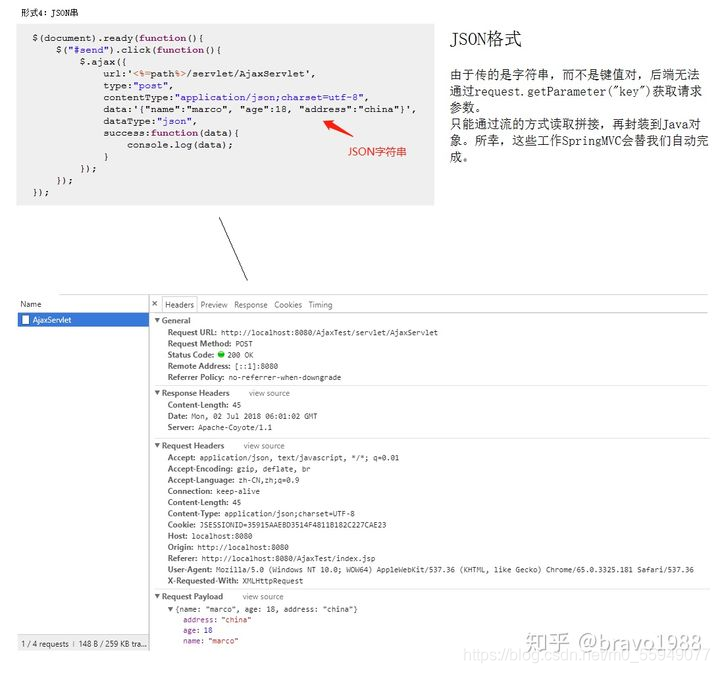
Task: Click view source next to Request Headers
Action: click(x=264, y=446)
